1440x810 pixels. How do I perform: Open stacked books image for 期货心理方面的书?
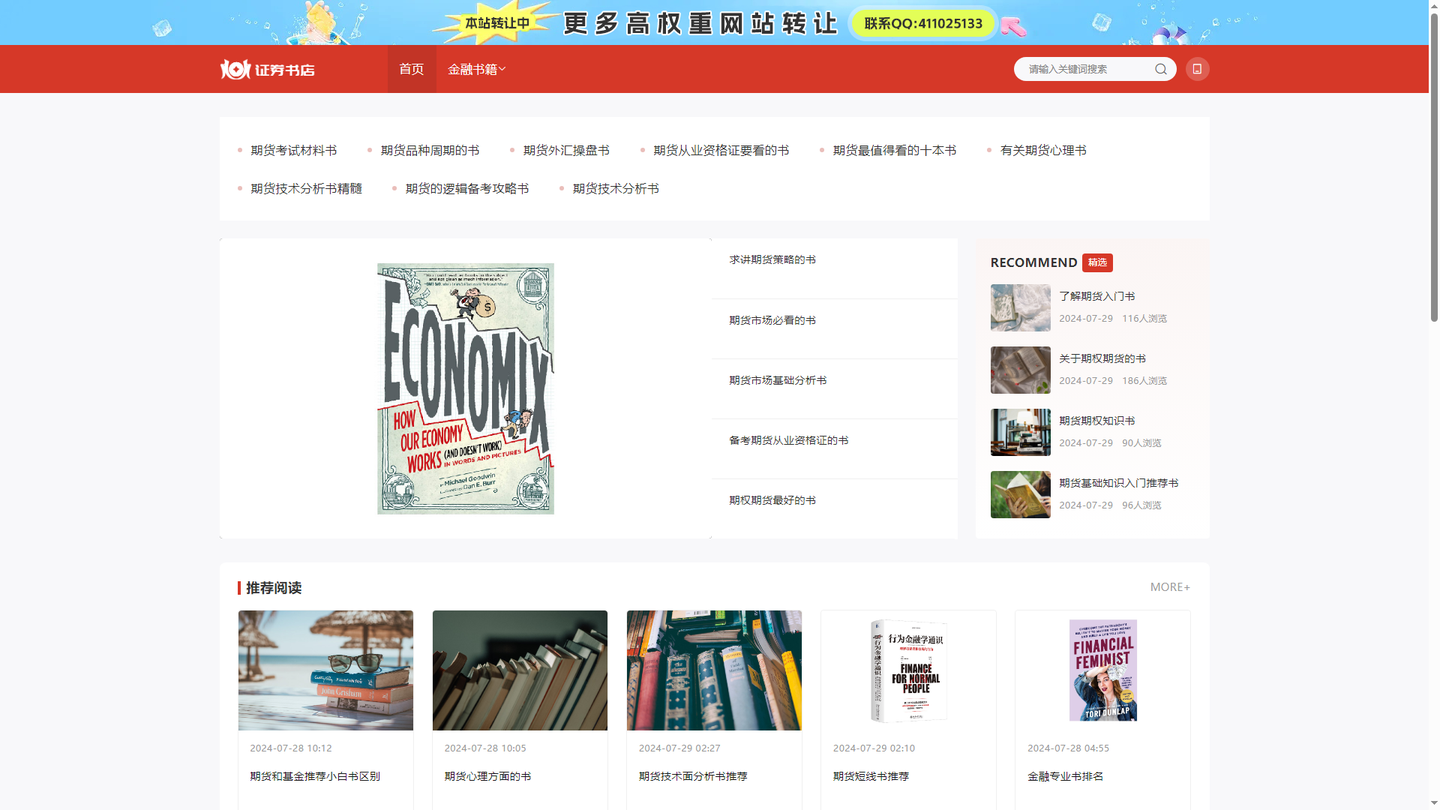(520, 670)
